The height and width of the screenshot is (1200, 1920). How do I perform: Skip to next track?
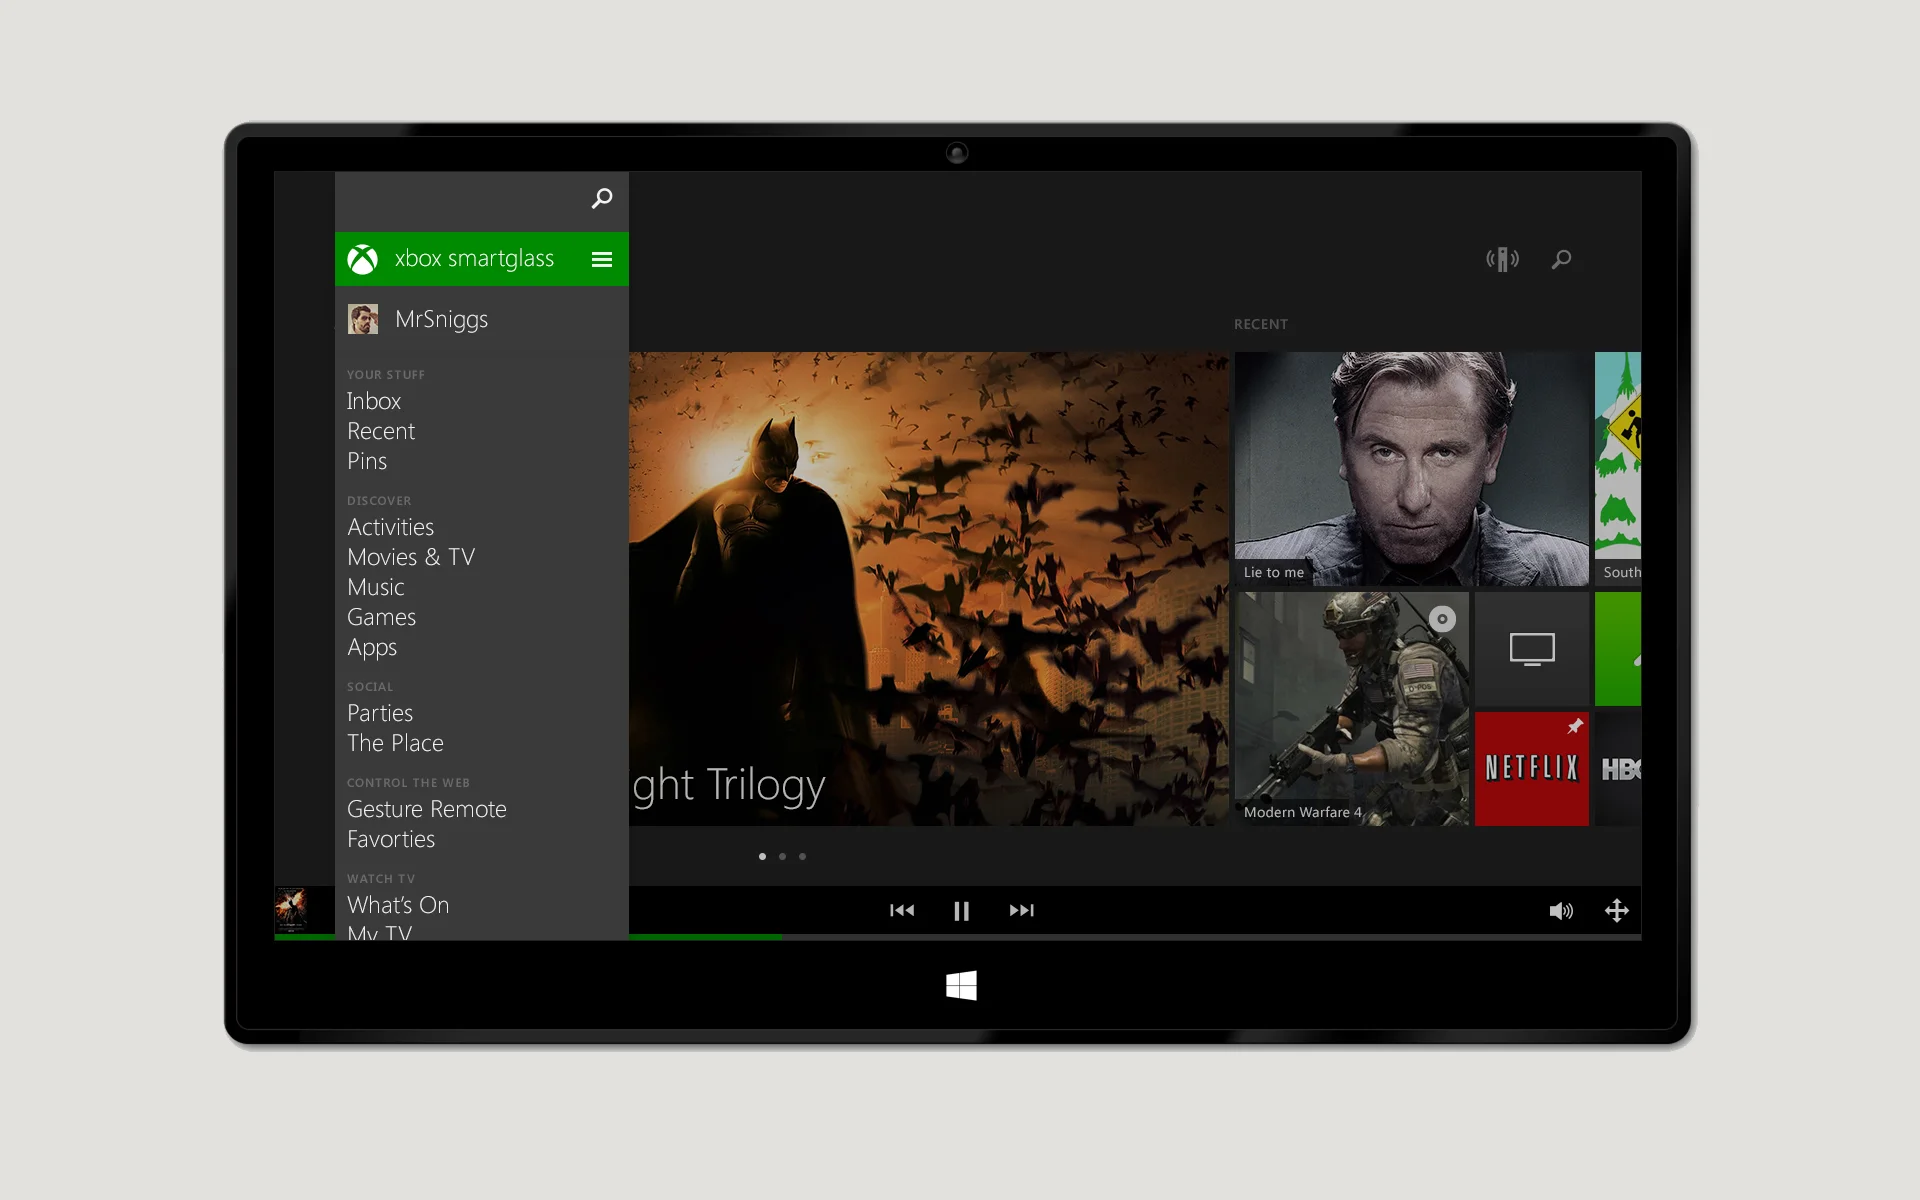[1021, 910]
